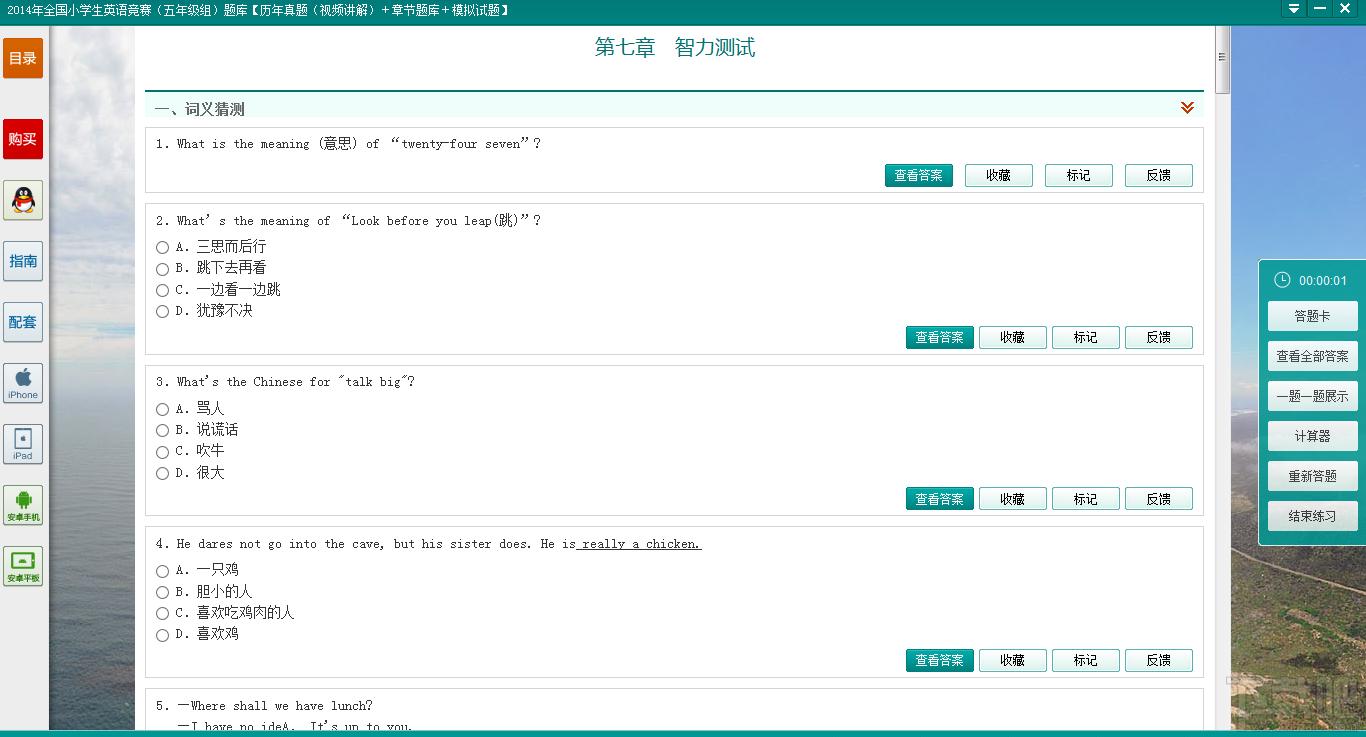The width and height of the screenshot is (1366, 737).
Task: Click the red 购买 sidebar button
Action: click(x=23, y=139)
